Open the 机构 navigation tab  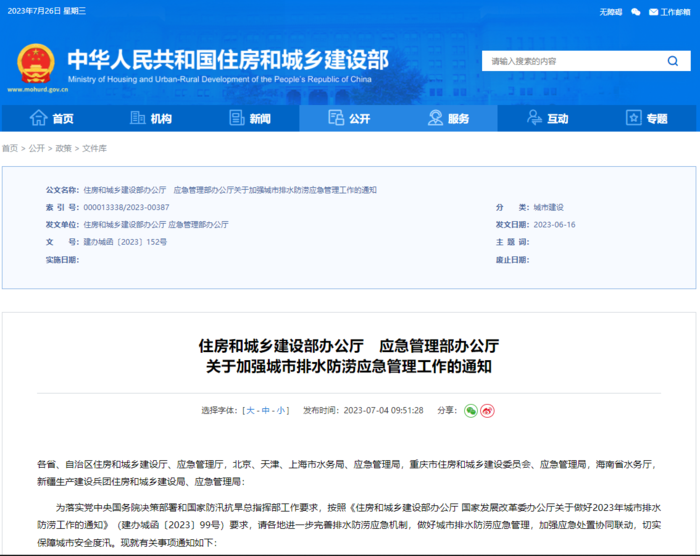[150, 118]
